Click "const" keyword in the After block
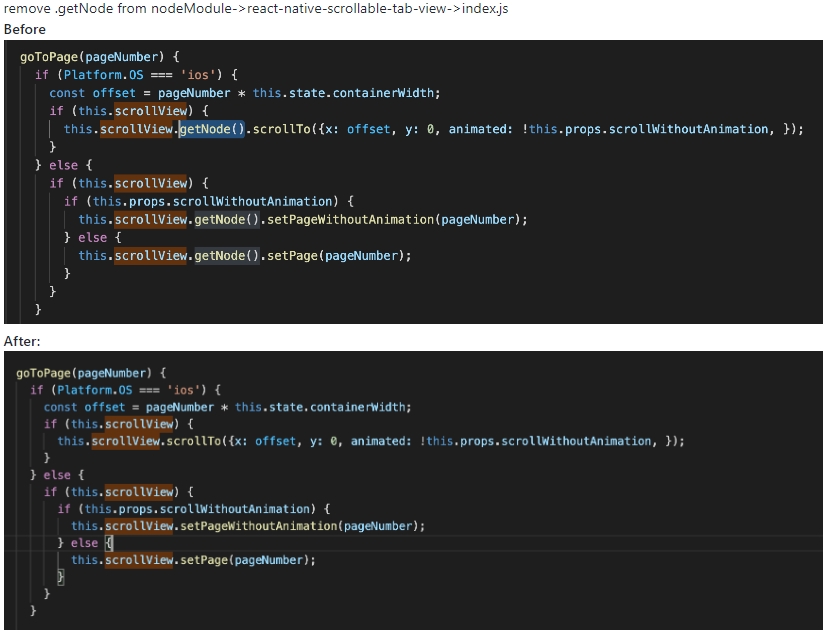Image resolution: width=825 pixels, height=633 pixels. click(60, 407)
